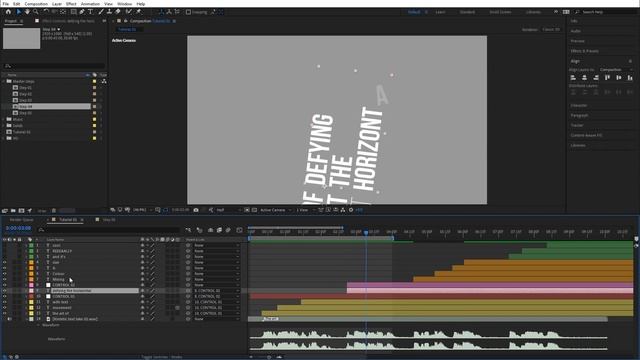
Task: Select the Rotation tool
Action: 46,12
